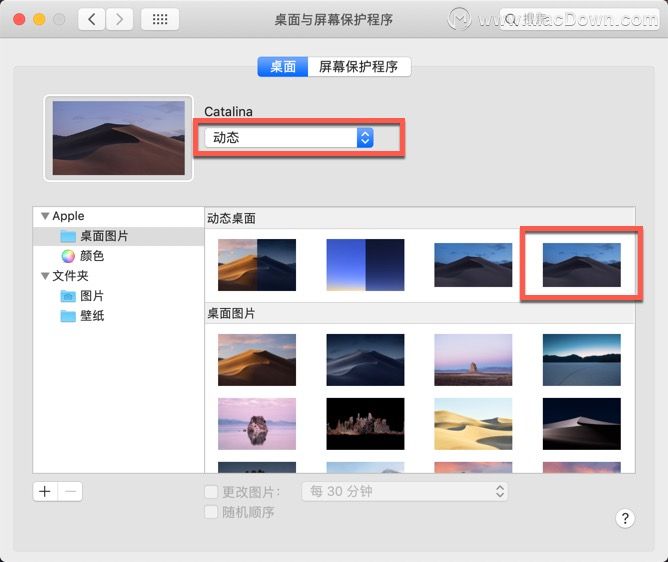Viewport: 668px width, 562px height.
Task: Pick the pink lake rock reflection picture
Action: click(257, 424)
